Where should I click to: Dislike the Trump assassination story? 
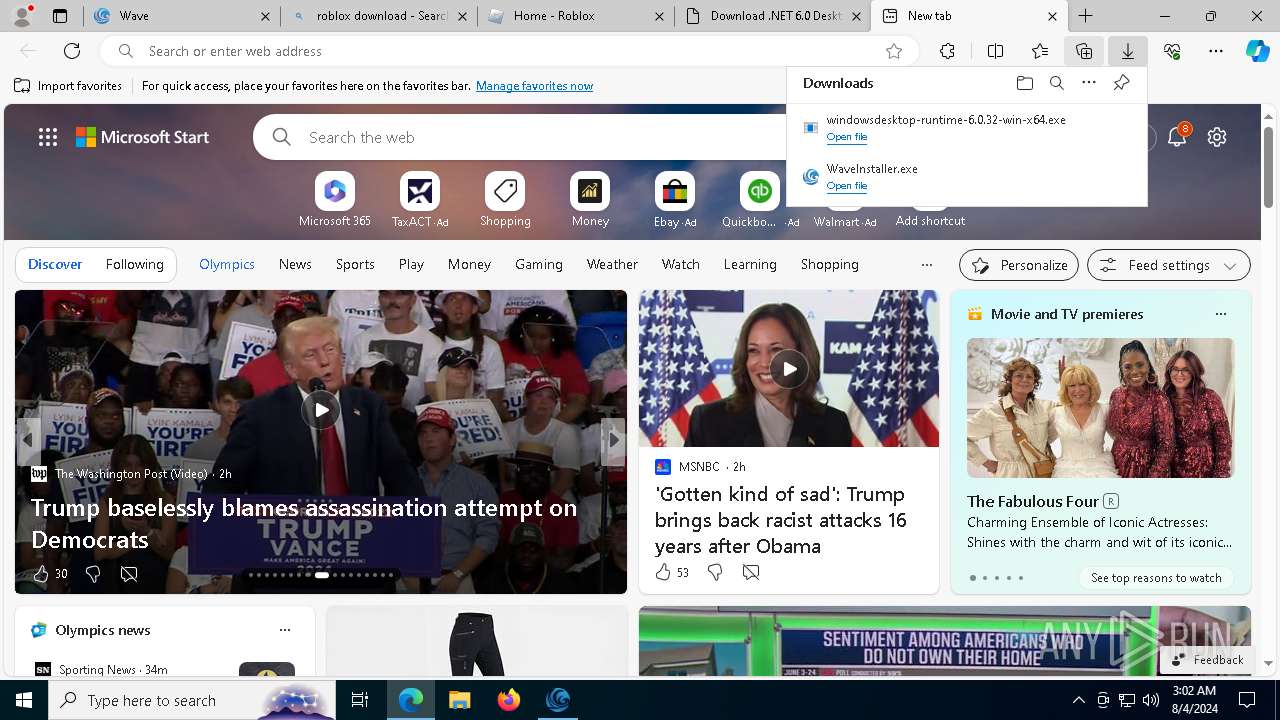coord(92,573)
